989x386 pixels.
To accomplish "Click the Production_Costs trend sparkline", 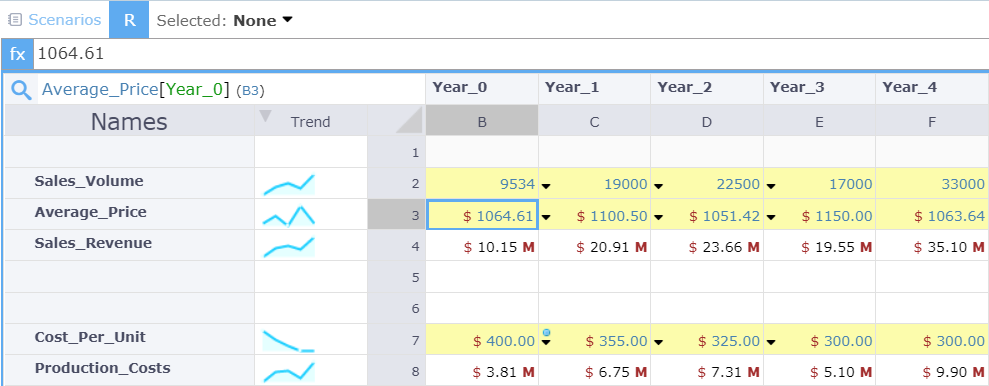I will click(289, 372).
